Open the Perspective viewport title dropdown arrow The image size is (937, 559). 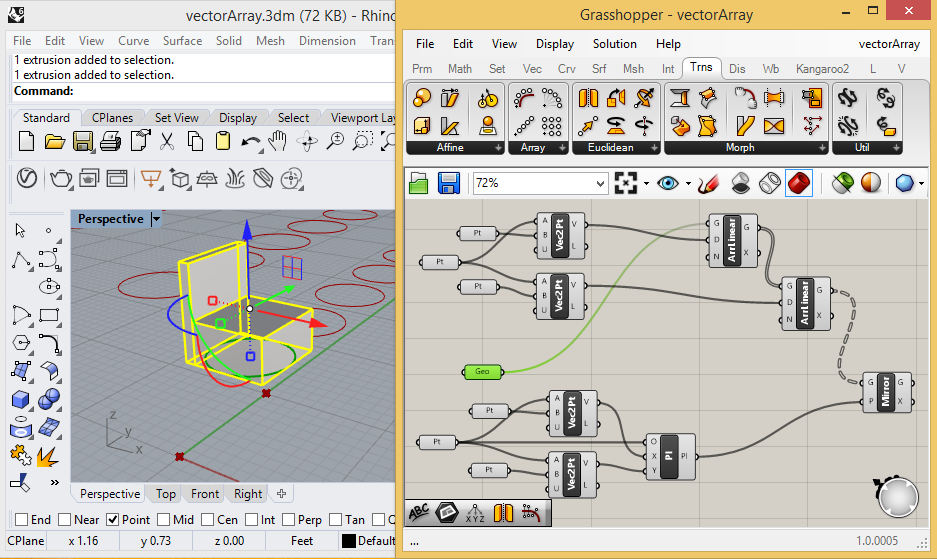coord(156,219)
